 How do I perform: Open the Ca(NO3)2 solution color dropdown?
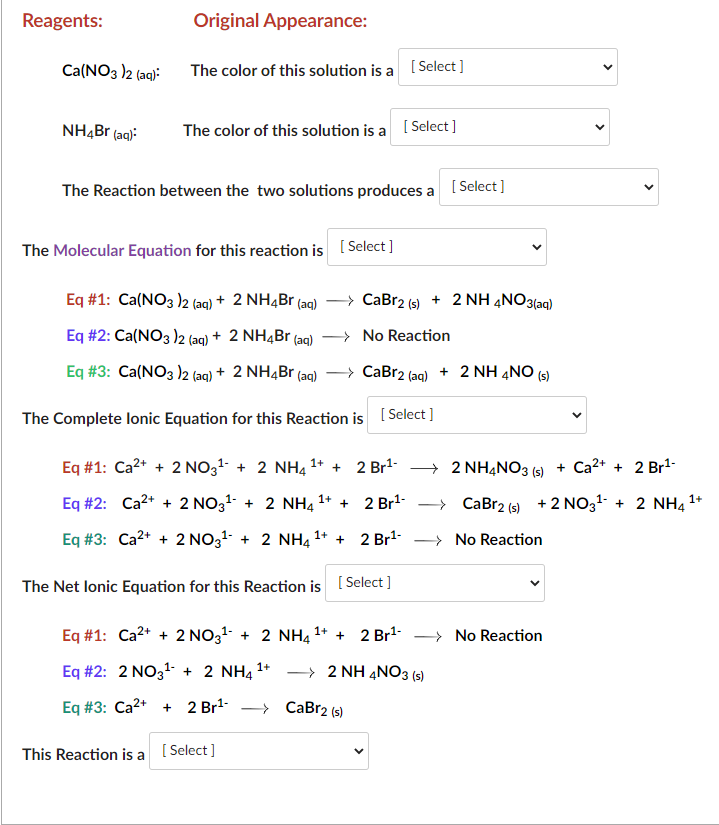click(507, 67)
